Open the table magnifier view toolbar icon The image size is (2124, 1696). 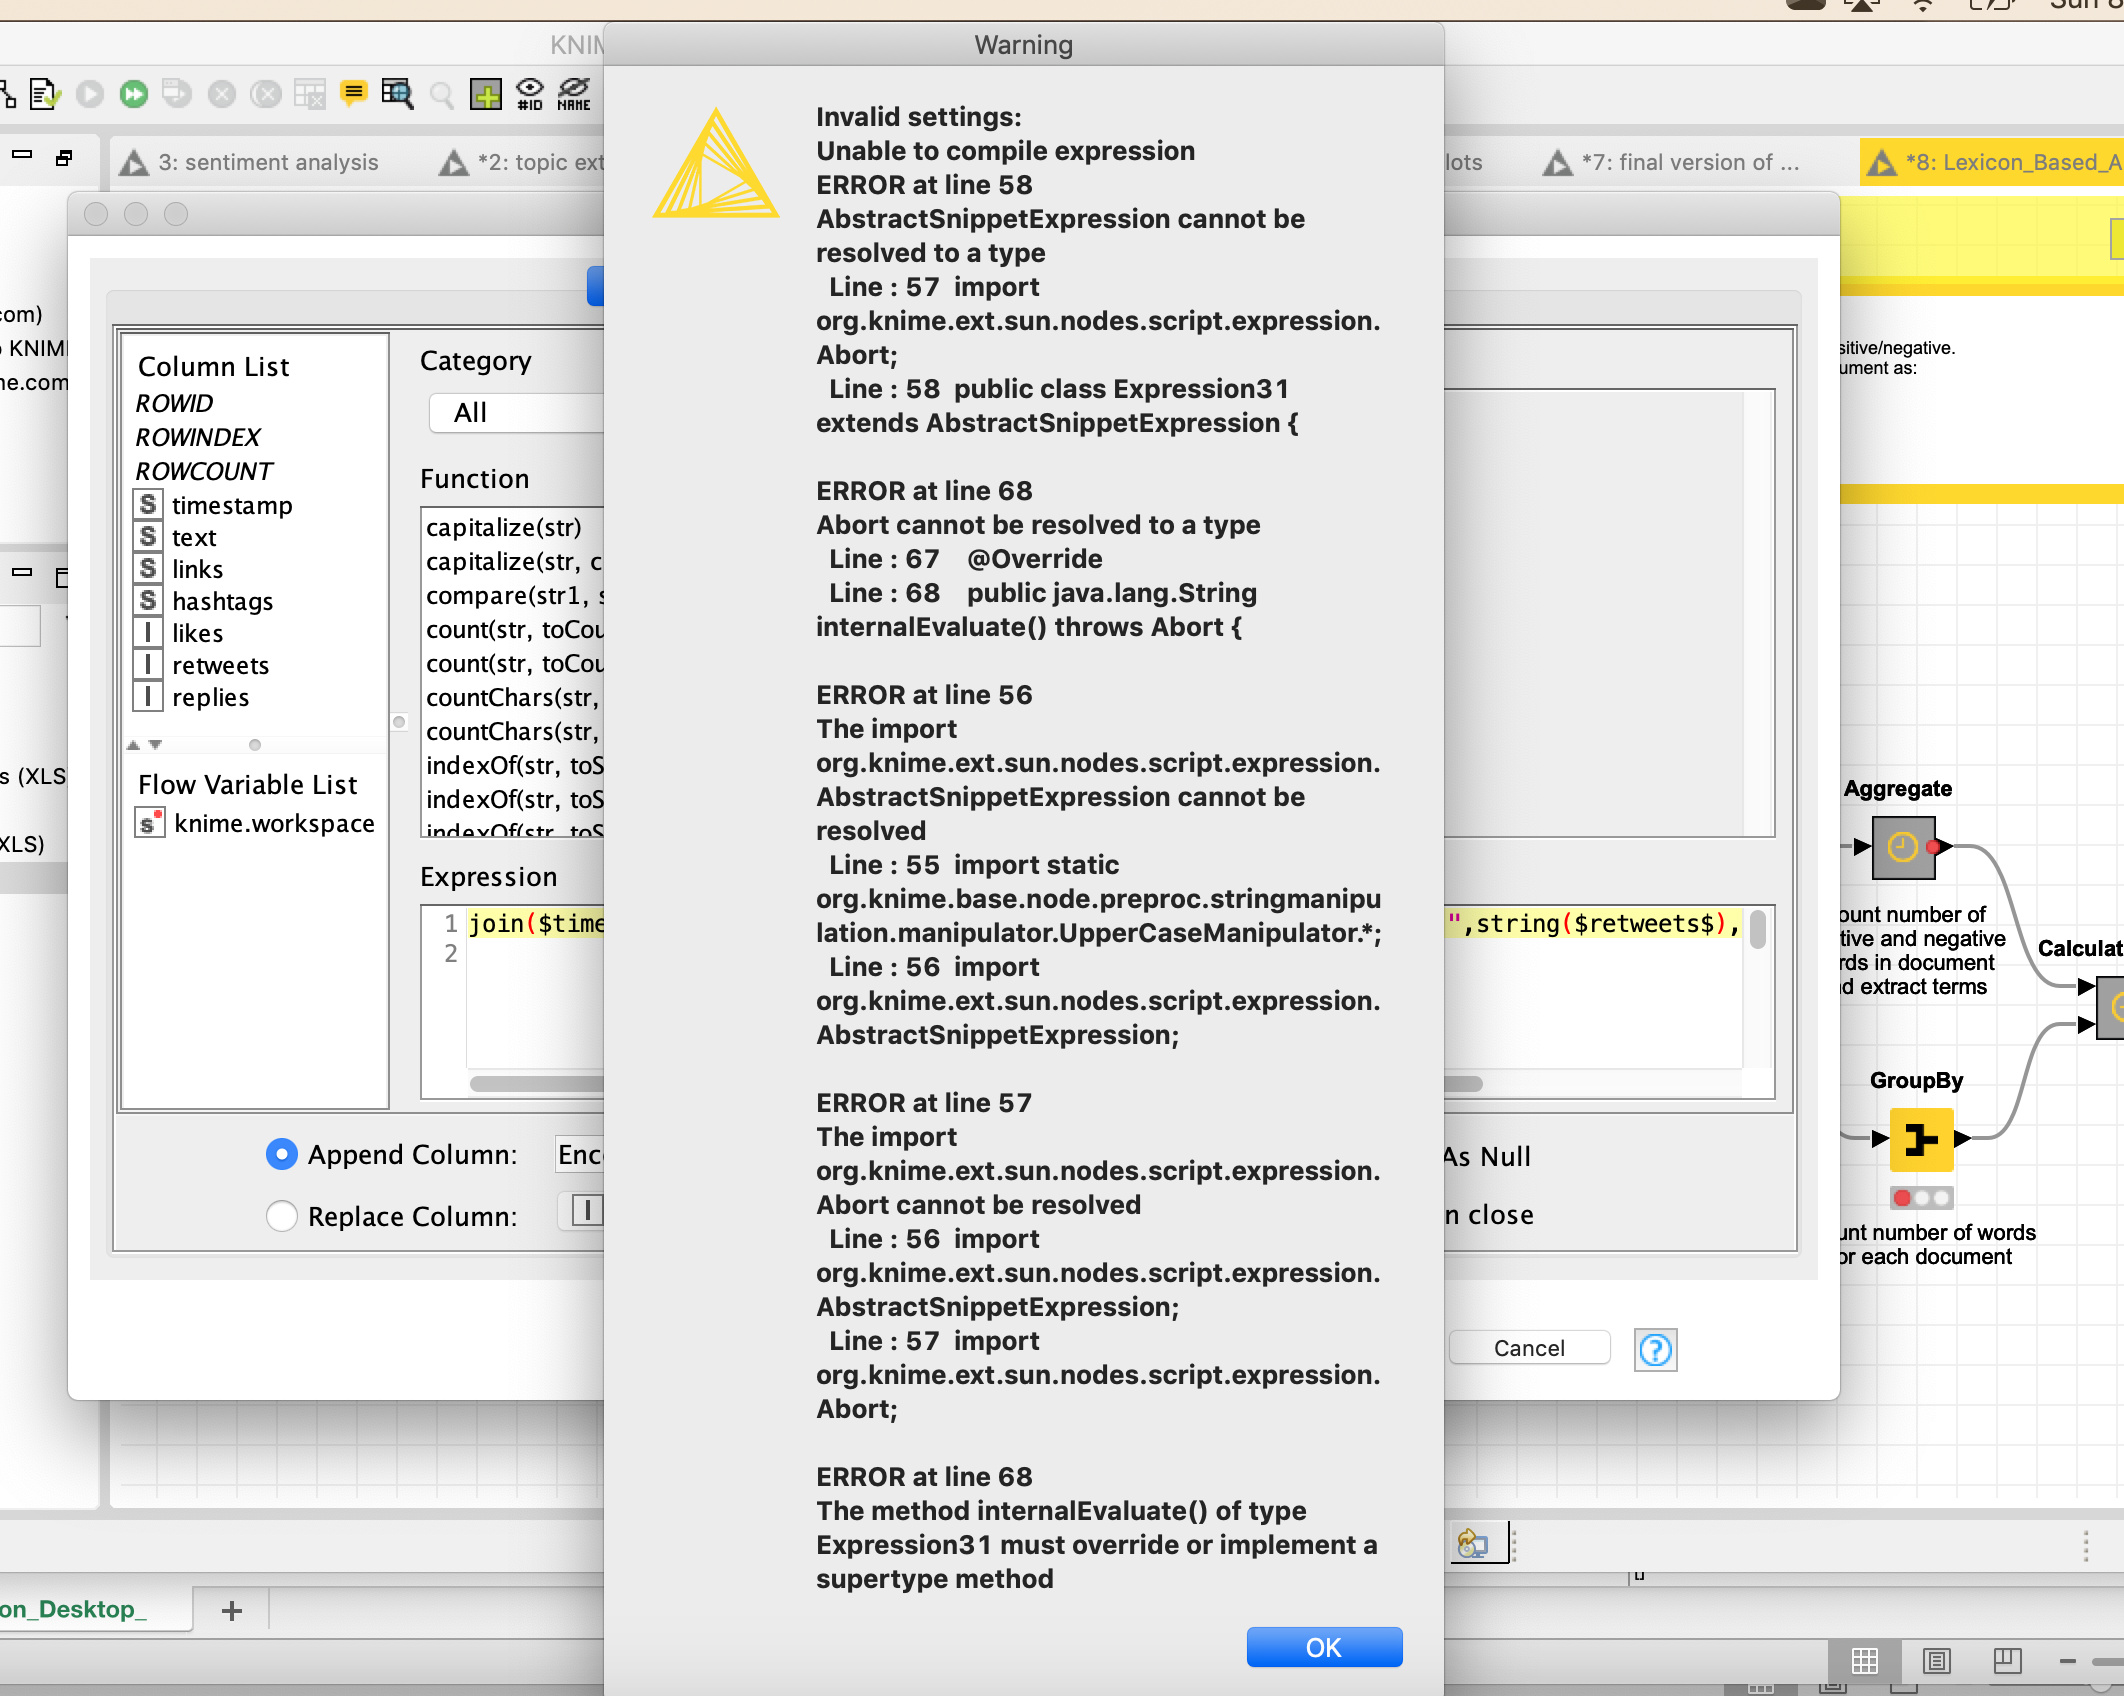[397, 94]
